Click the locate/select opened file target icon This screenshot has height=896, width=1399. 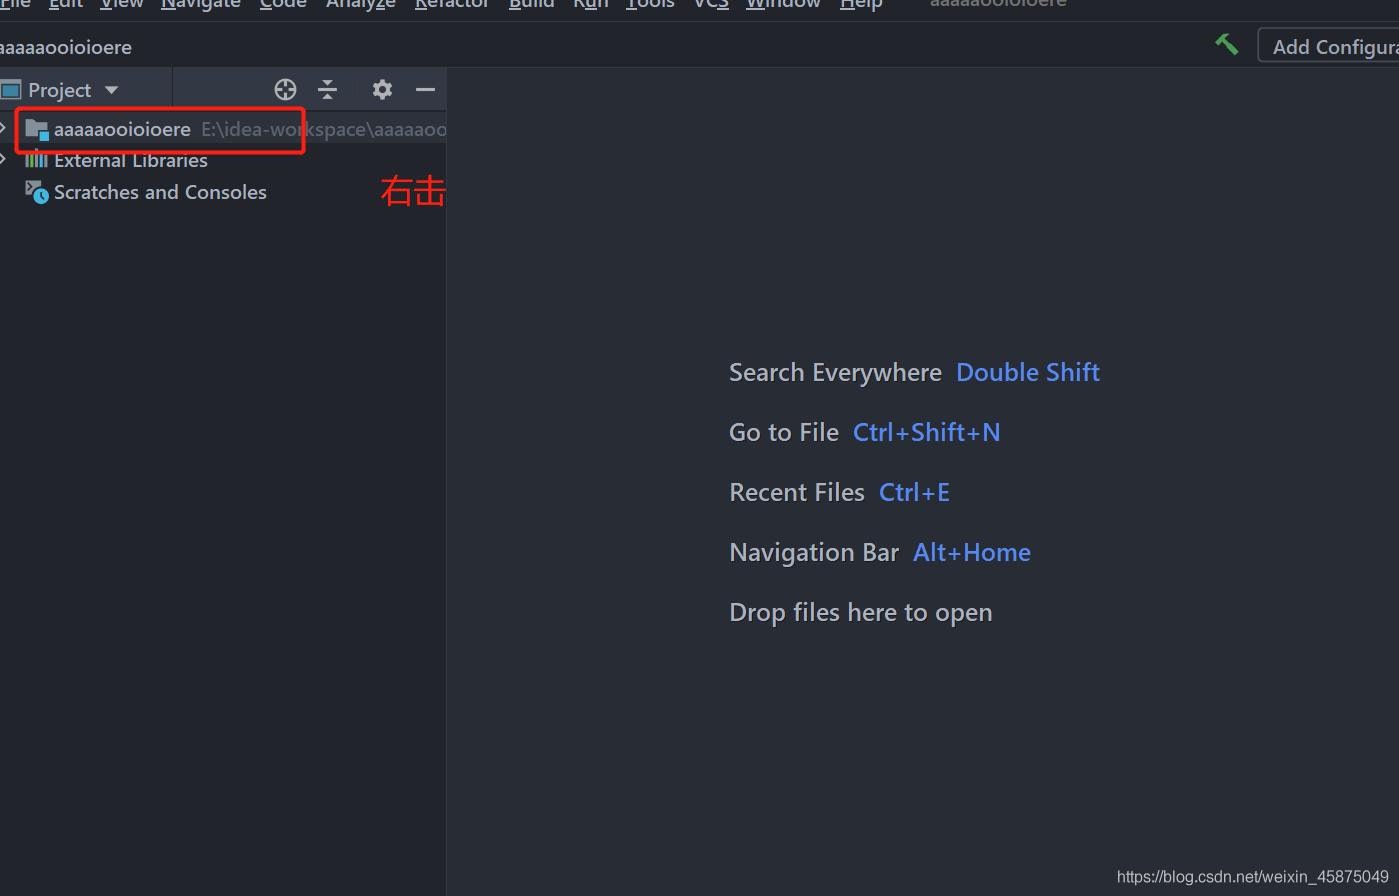click(285, 90)
